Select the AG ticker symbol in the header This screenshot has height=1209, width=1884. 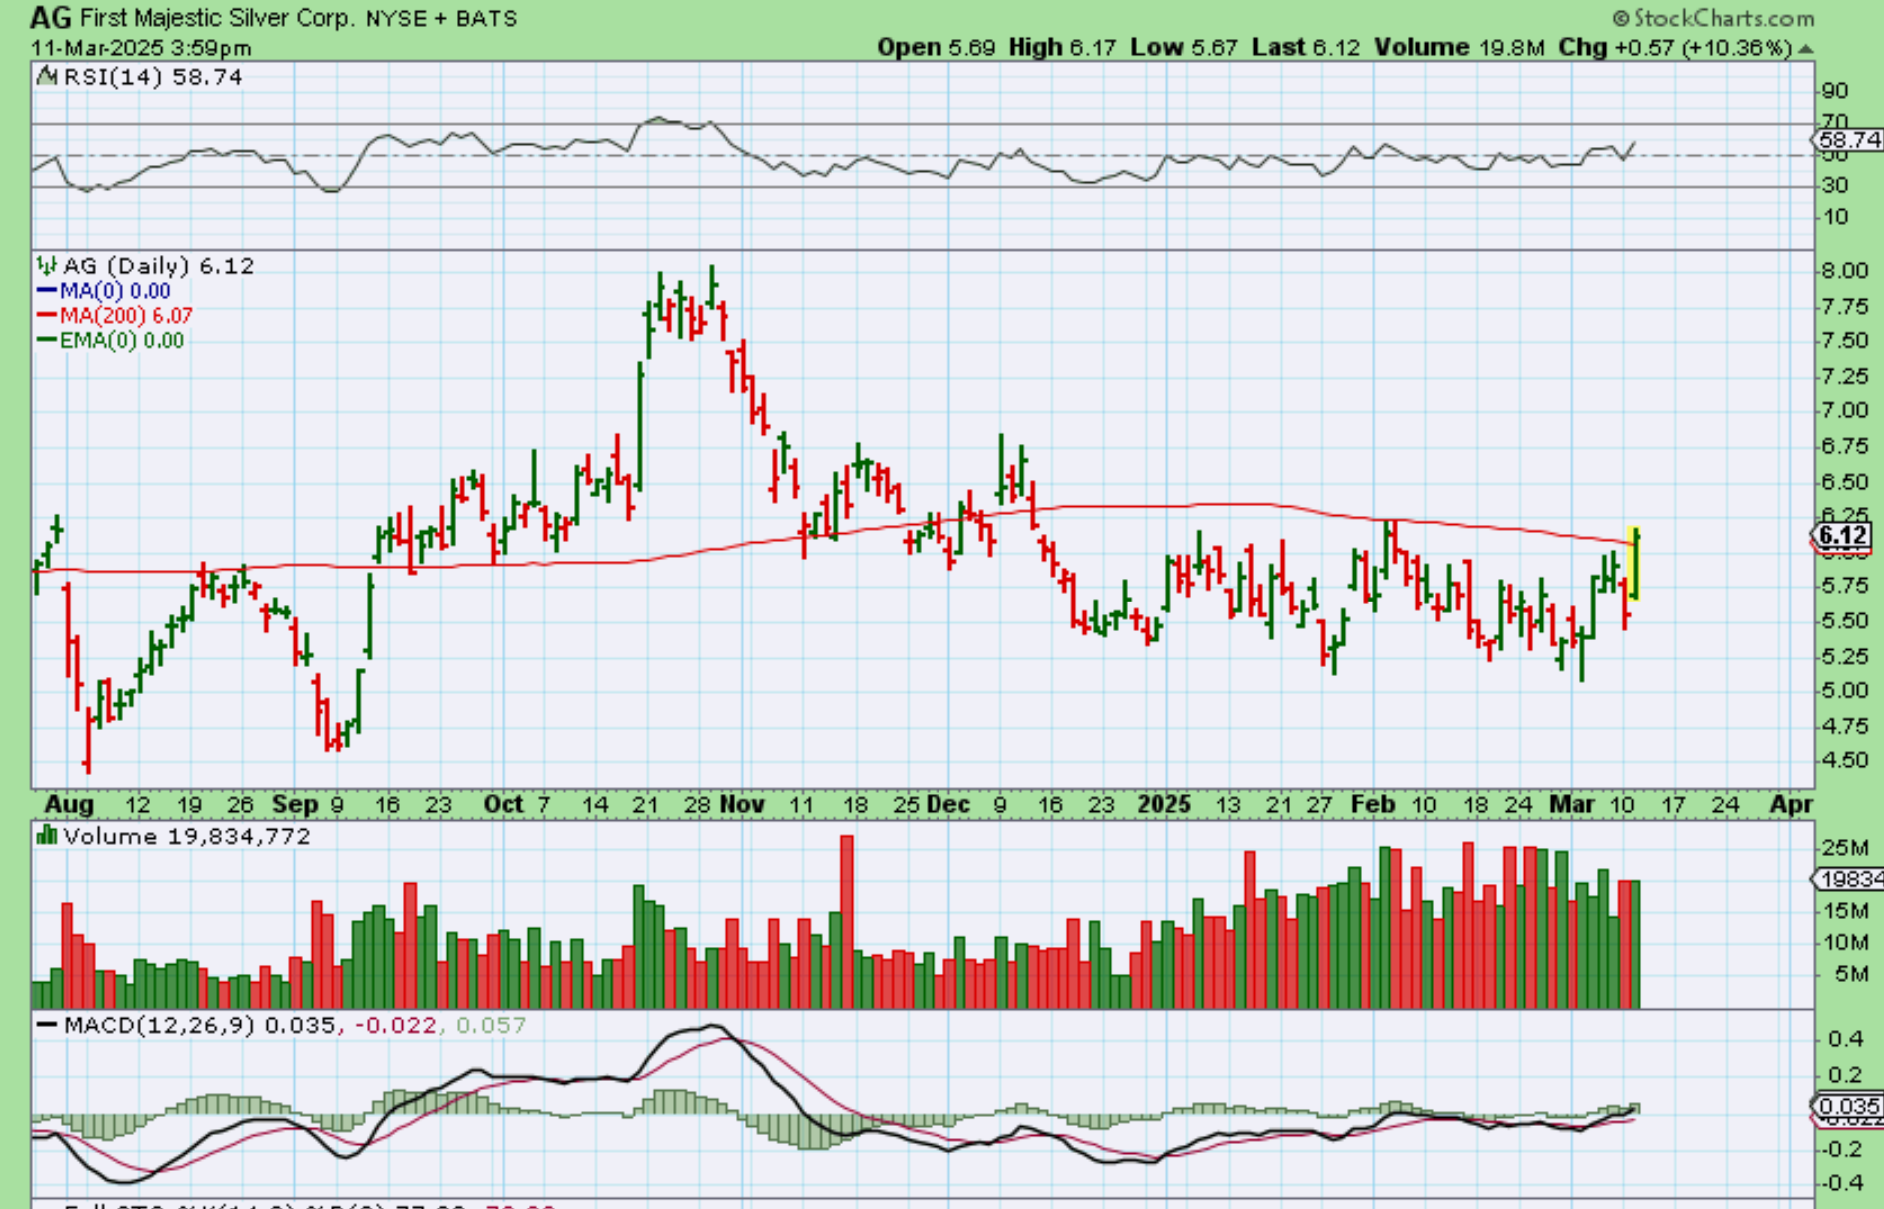pos(50,17)
